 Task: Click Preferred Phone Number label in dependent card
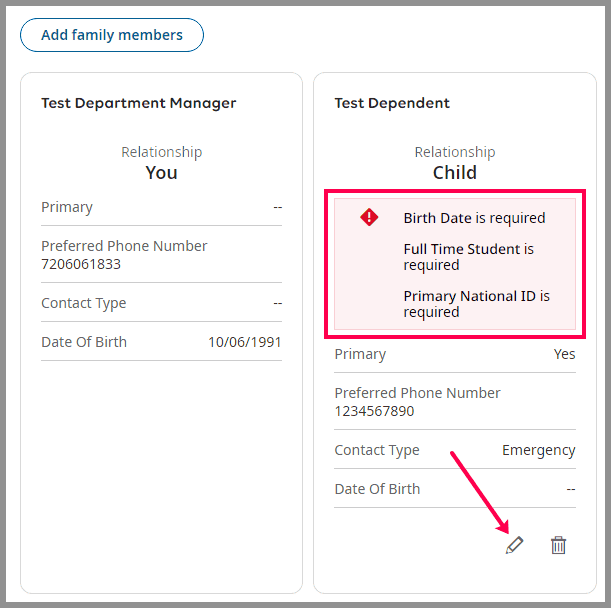tap(417, 393)
